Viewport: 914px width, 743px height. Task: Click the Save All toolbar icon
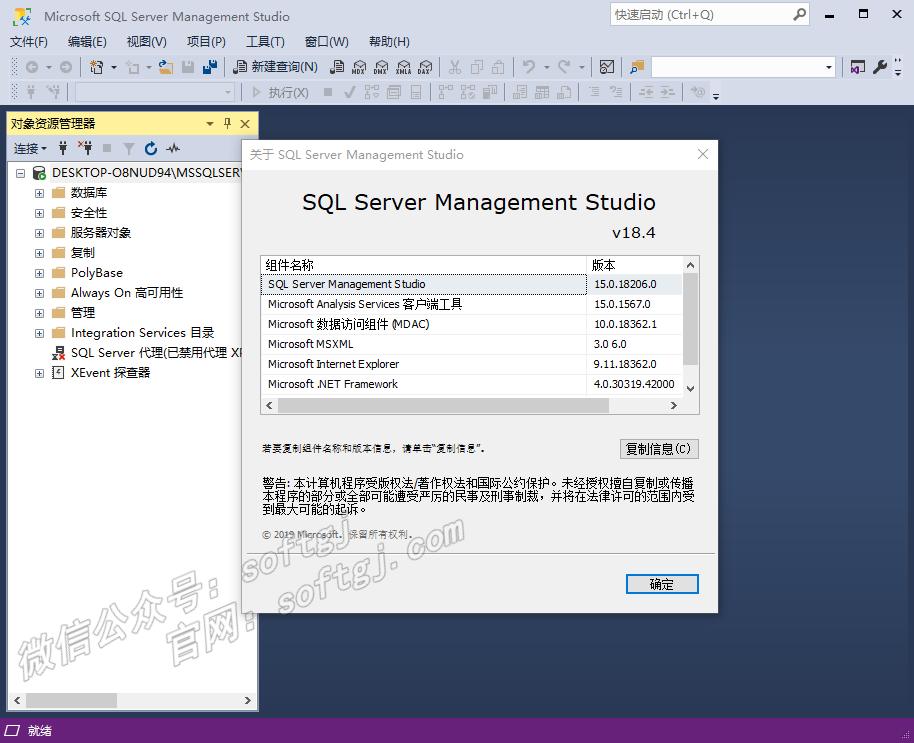click(x=210, y=67)
